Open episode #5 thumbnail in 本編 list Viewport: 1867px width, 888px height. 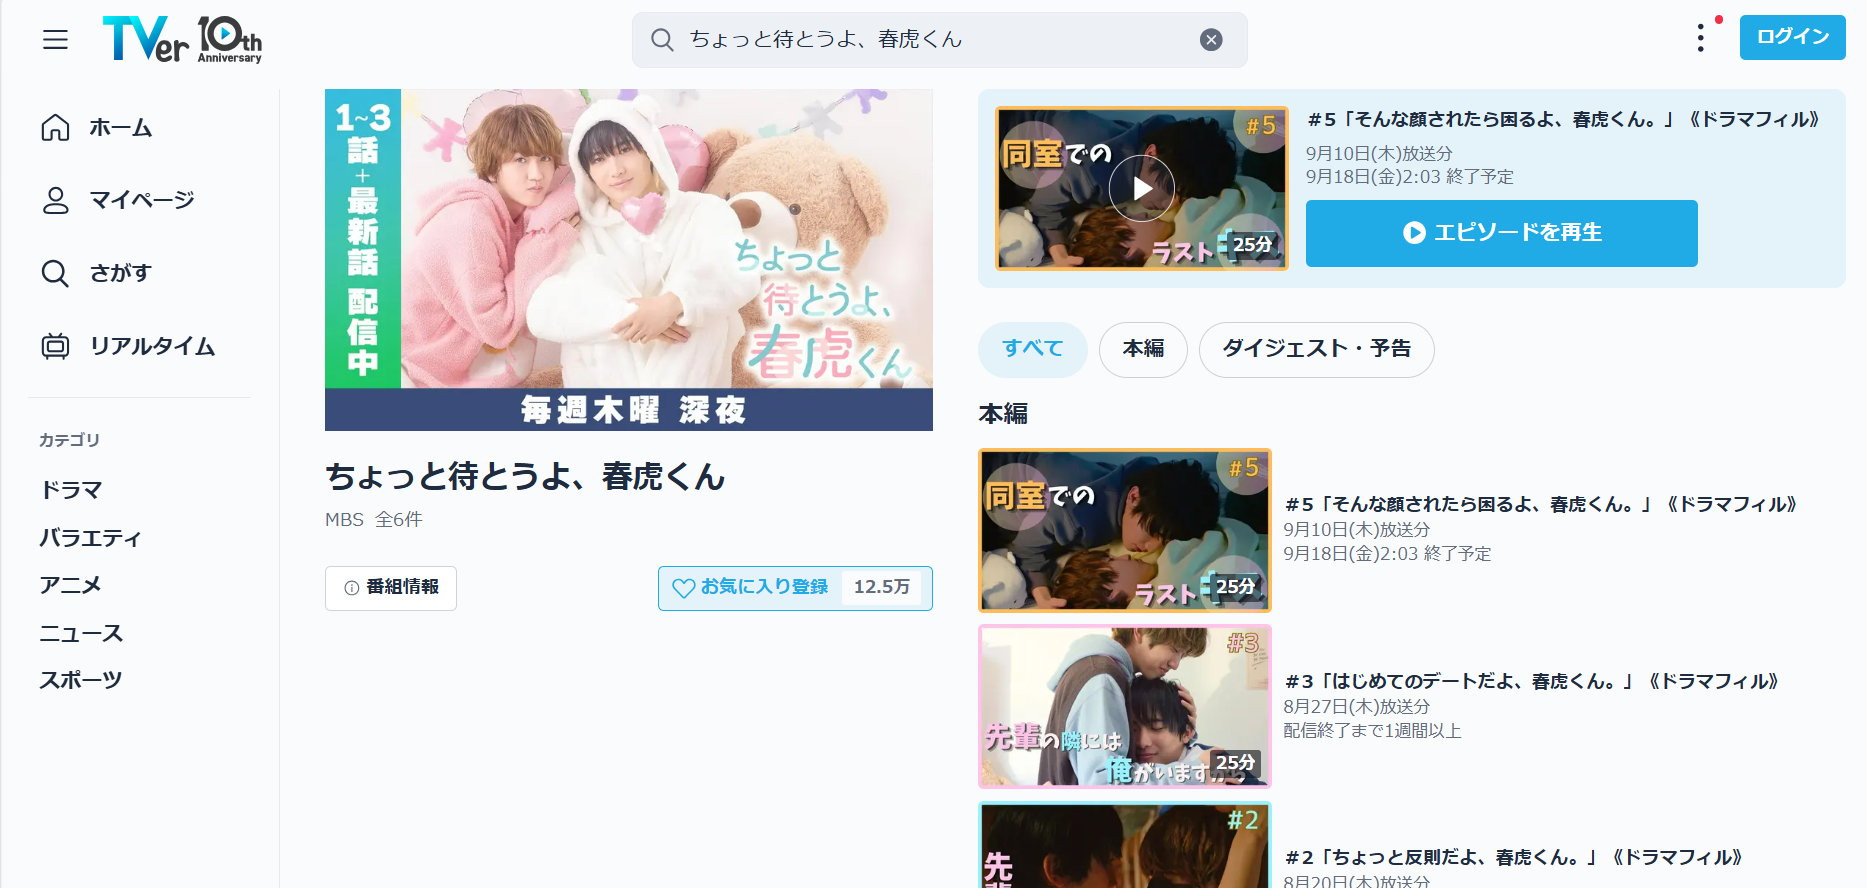[x=1125, y=530]
